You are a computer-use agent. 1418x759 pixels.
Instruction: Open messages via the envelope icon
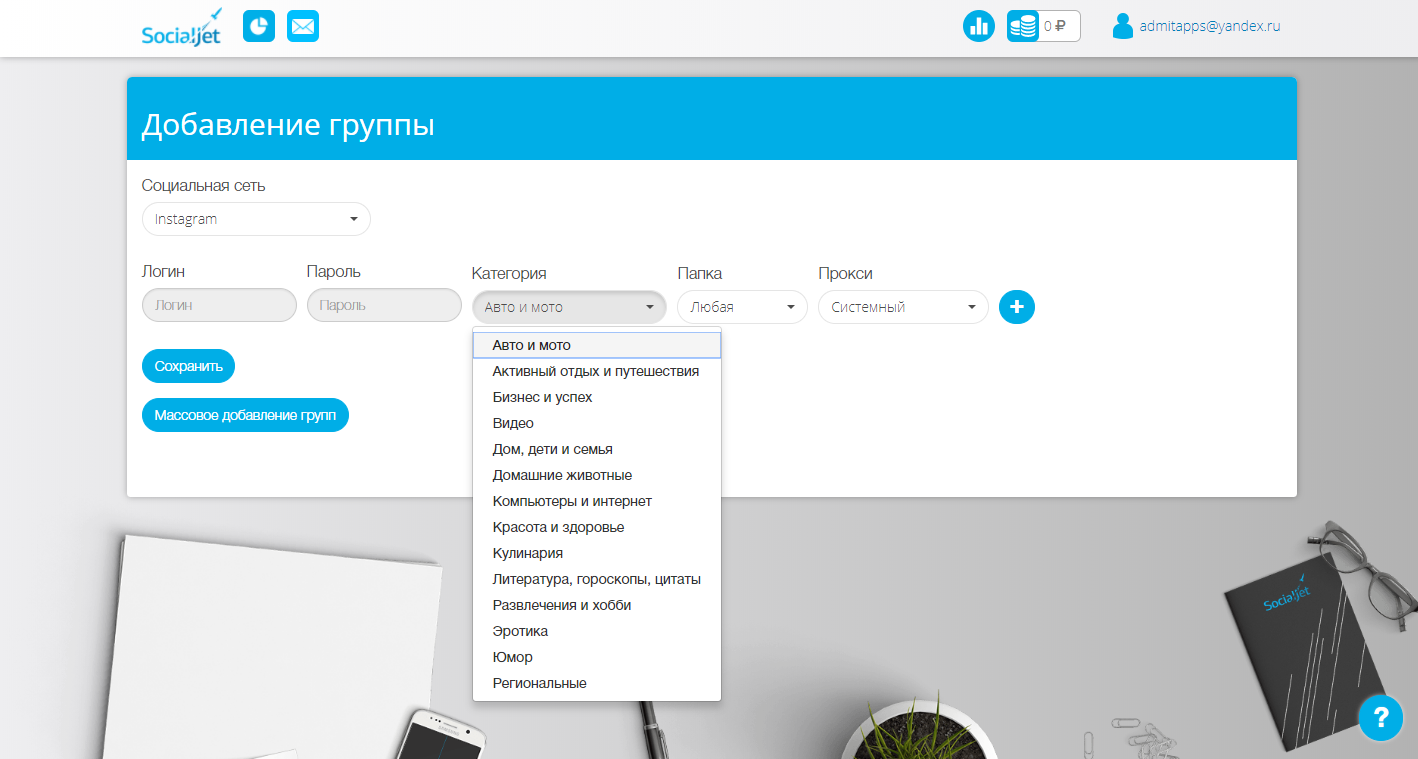pos(302,25)
